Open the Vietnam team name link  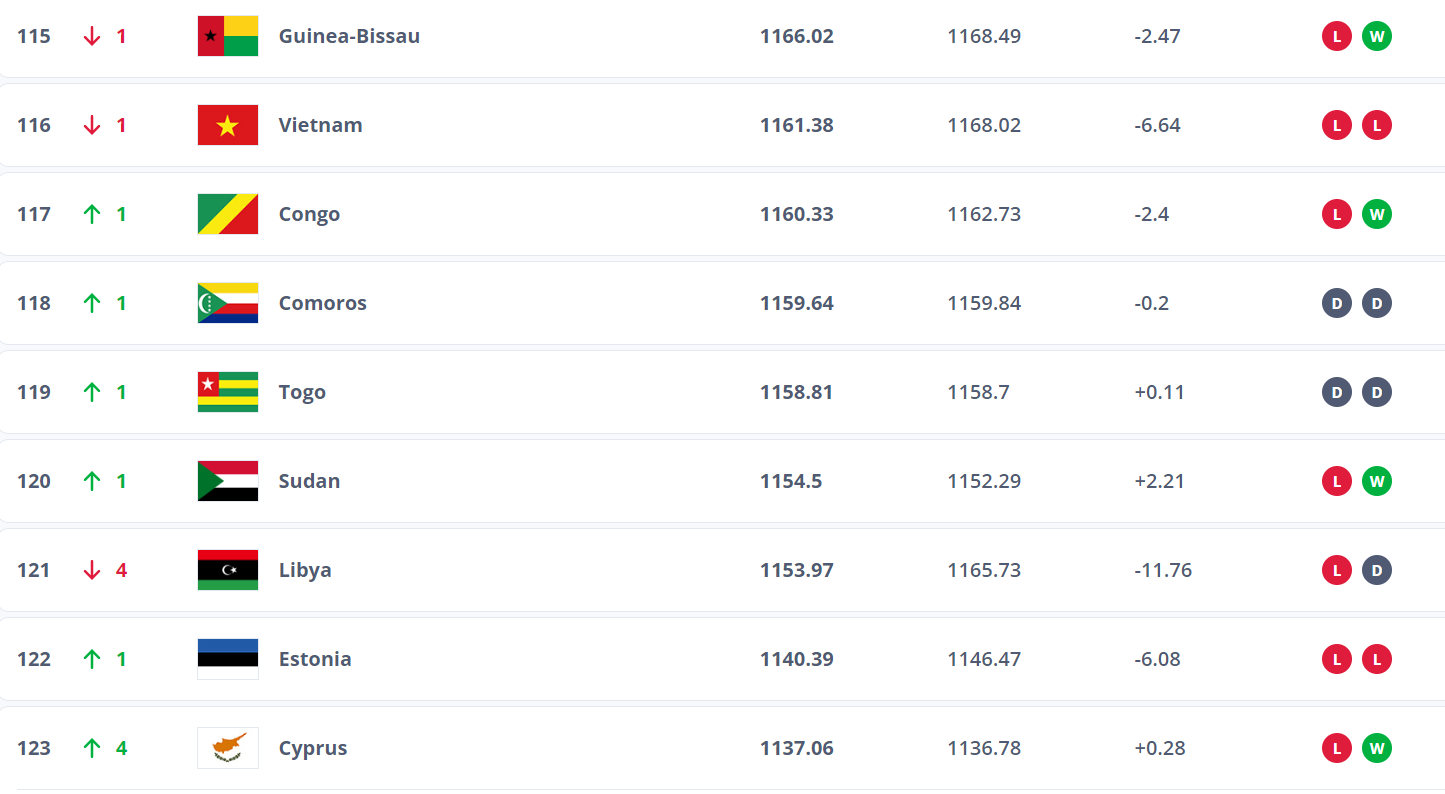pos(320,125)
